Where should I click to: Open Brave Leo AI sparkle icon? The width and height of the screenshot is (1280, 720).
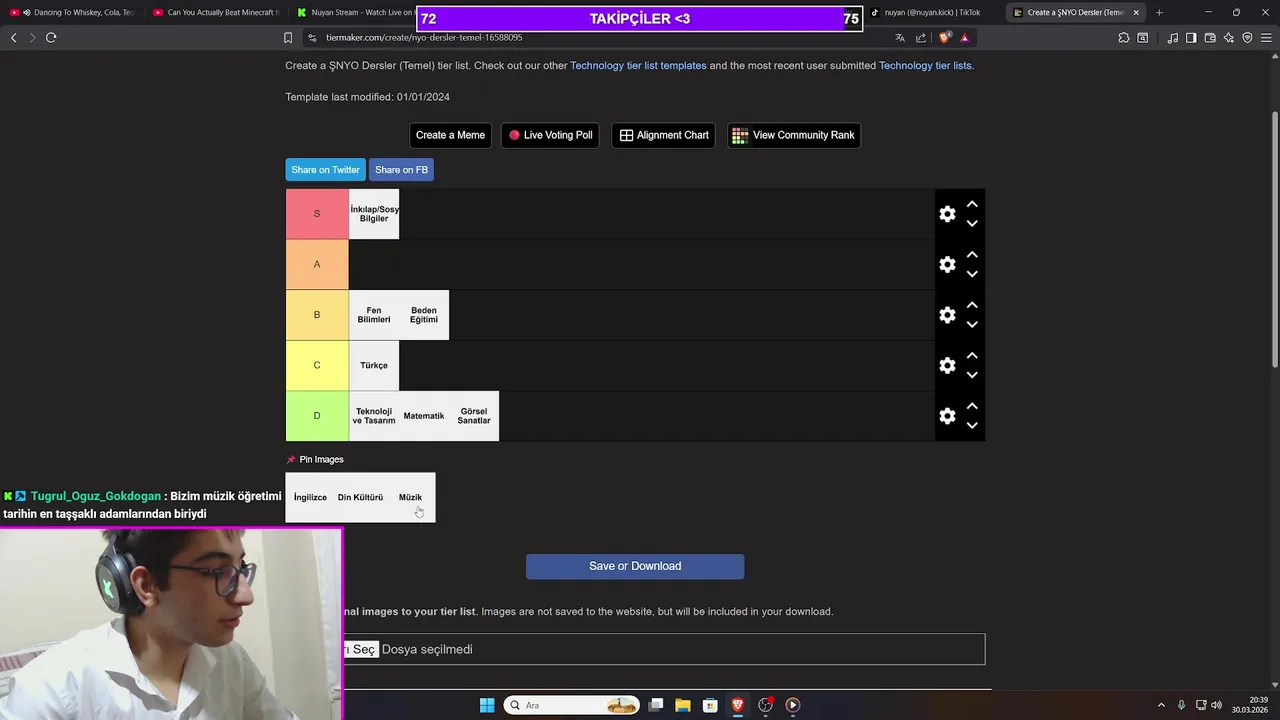point(1229,38)
